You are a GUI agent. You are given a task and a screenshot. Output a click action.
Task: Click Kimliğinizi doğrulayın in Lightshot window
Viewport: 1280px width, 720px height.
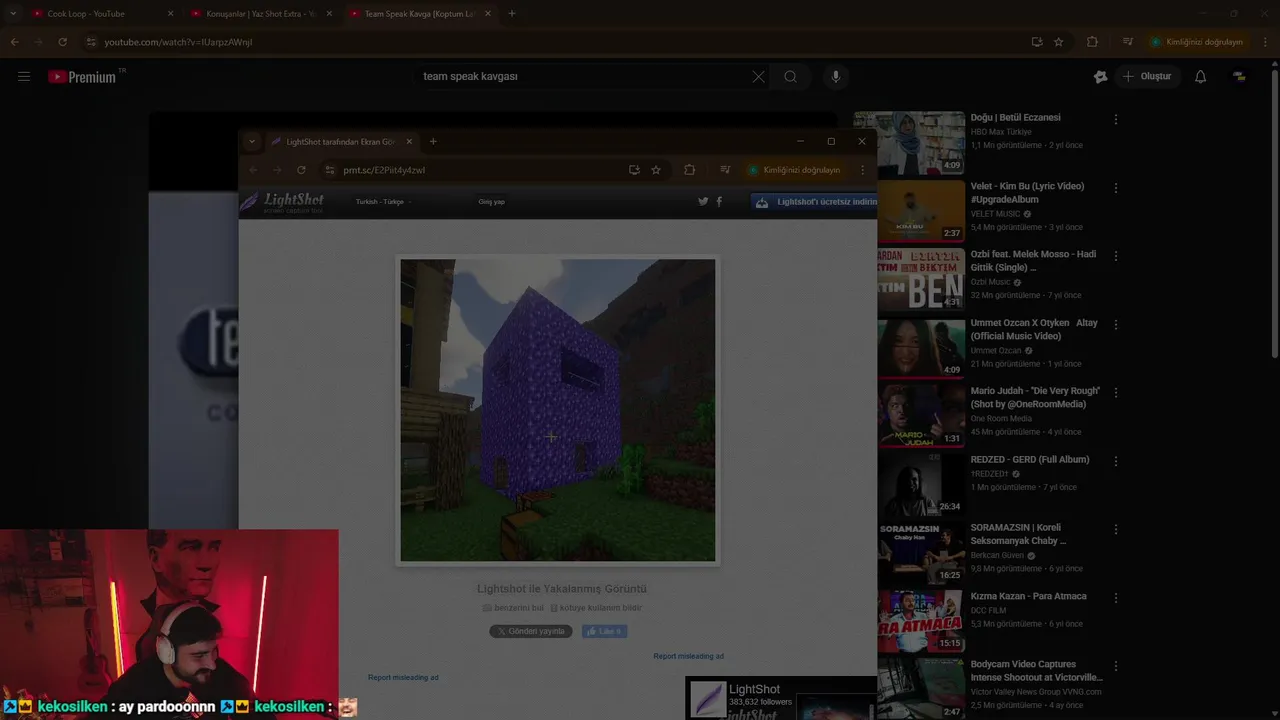point(794,170)
